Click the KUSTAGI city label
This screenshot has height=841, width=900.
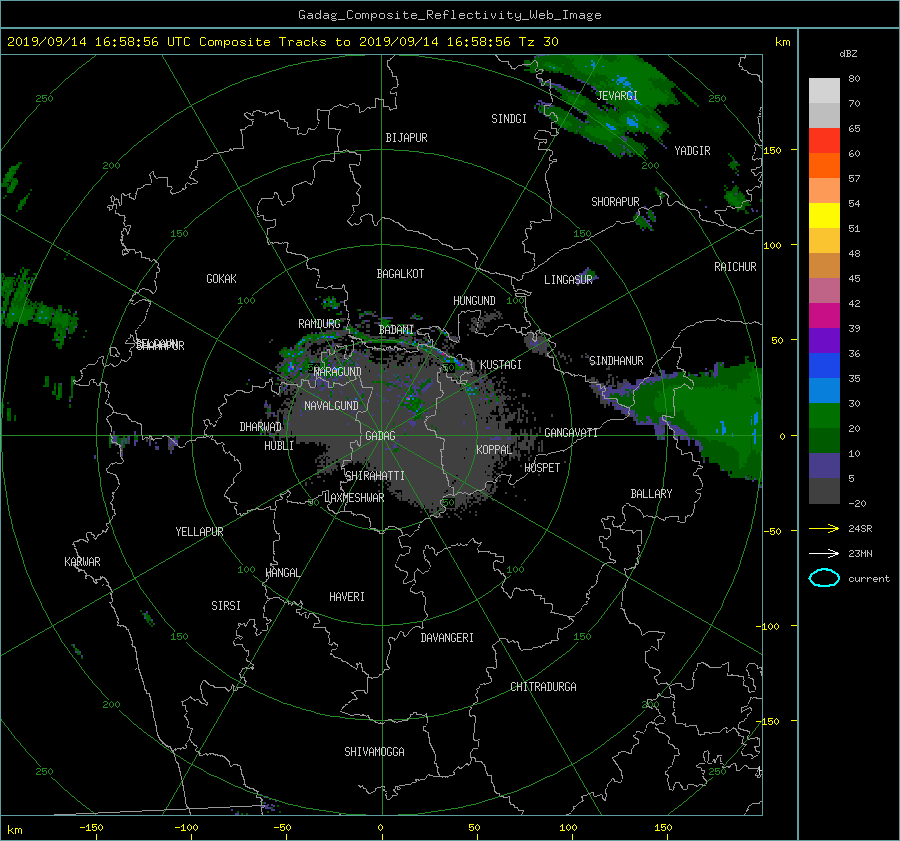(x=501, y=365)
